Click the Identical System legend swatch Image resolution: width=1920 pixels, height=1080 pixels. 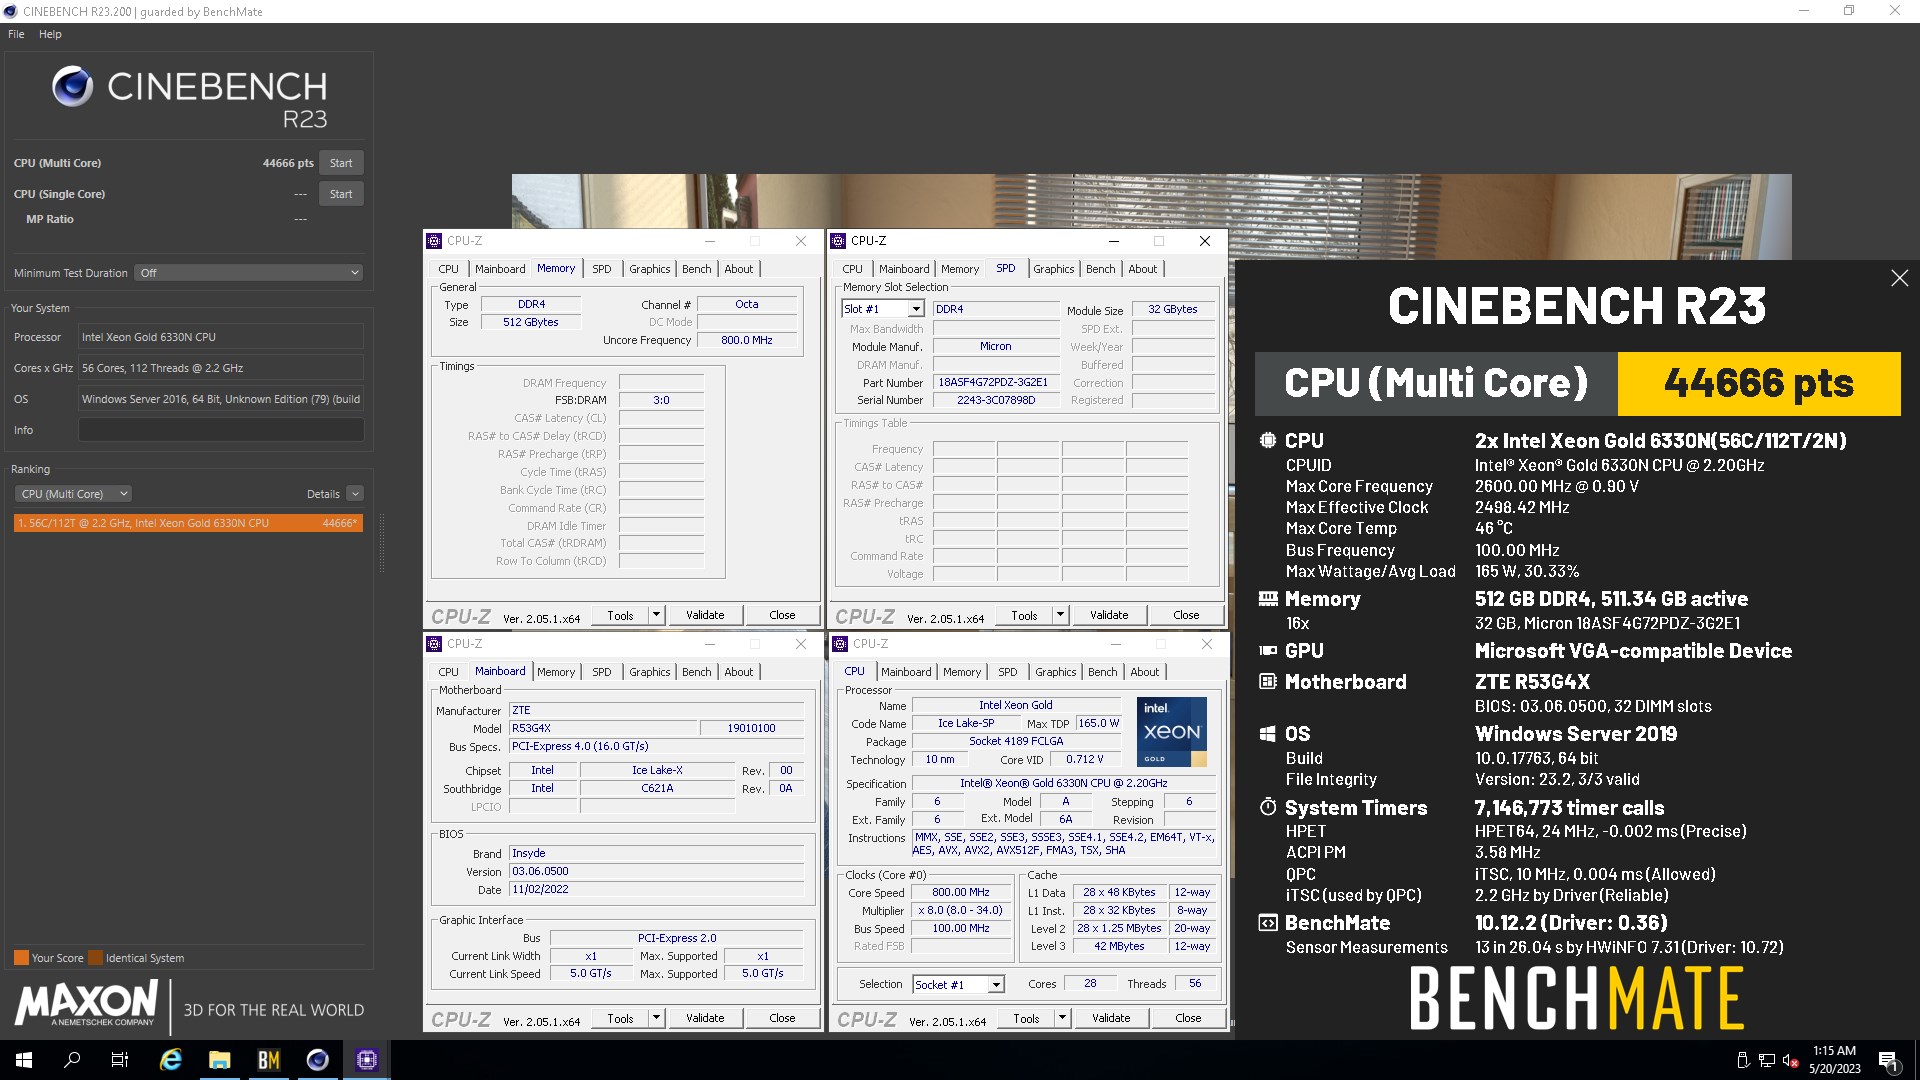(95, 958)
